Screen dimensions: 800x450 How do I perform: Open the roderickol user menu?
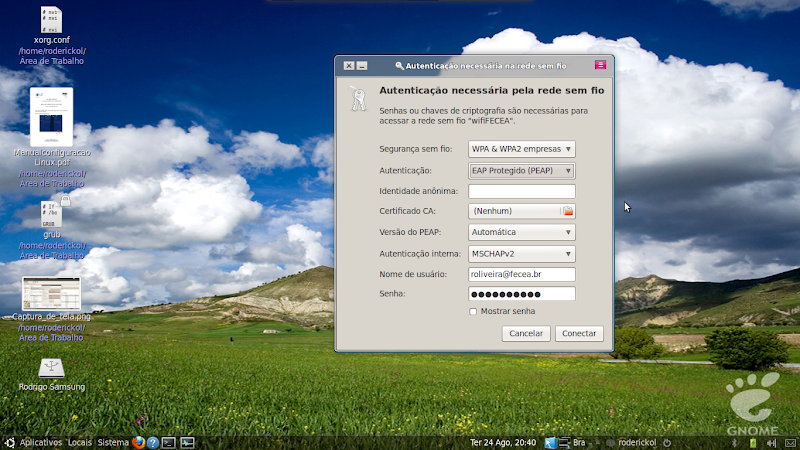pos(637,442)
